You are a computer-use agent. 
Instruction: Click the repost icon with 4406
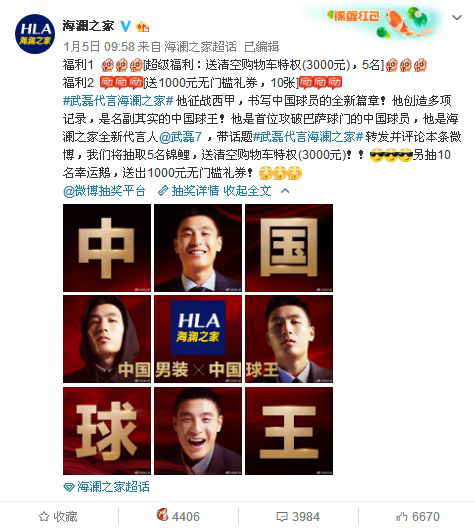click(x=178, y=516)
